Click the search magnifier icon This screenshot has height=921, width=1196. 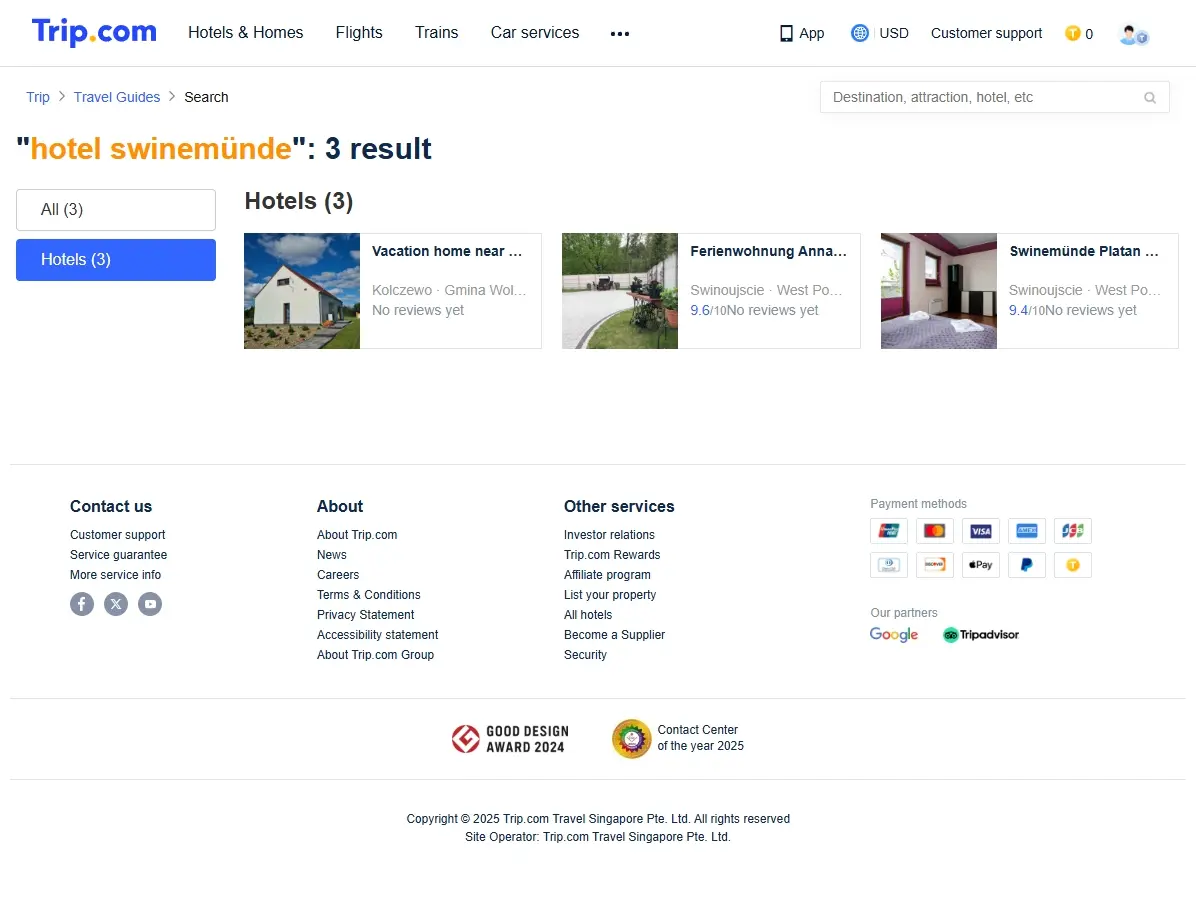[1149, 98]
